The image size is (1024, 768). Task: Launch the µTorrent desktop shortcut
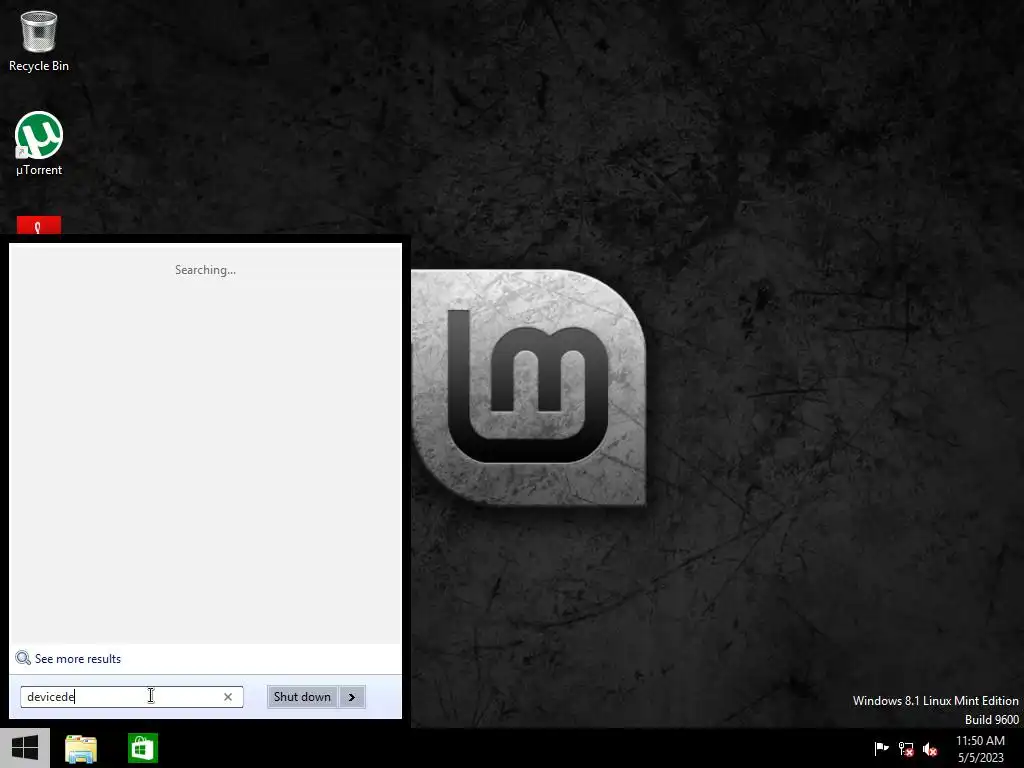pos(39,144)
